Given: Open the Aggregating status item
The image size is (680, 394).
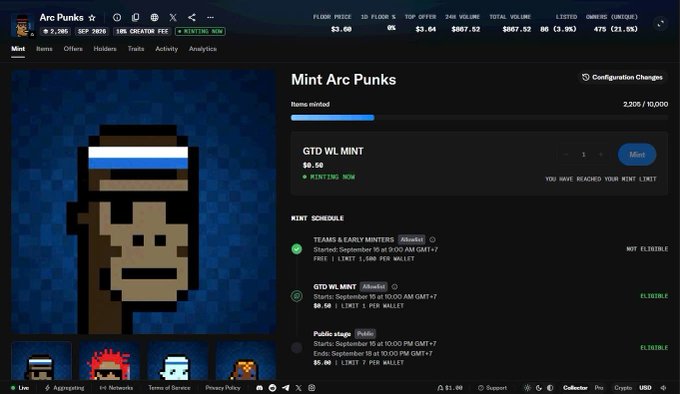Looking at the screenshot, I should pos(65,388).
